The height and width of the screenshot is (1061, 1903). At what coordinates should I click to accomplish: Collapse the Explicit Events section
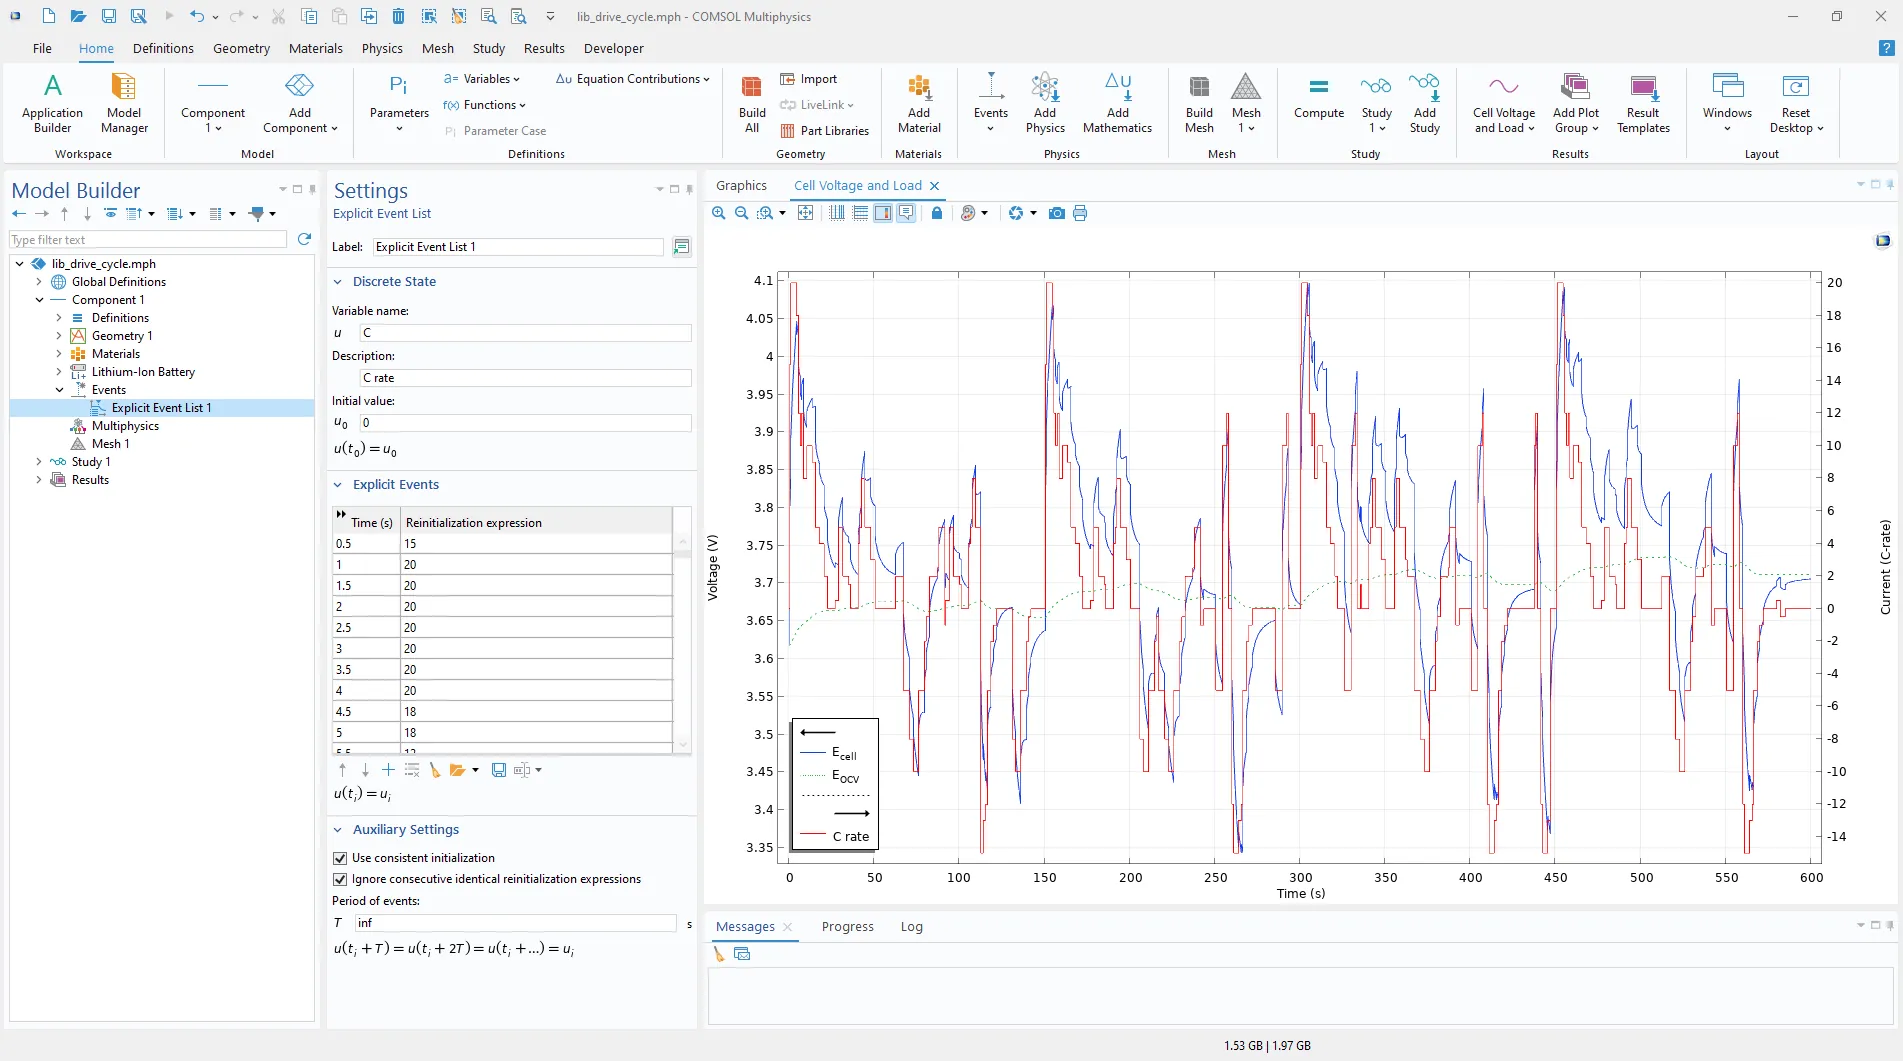coord(338,485)
